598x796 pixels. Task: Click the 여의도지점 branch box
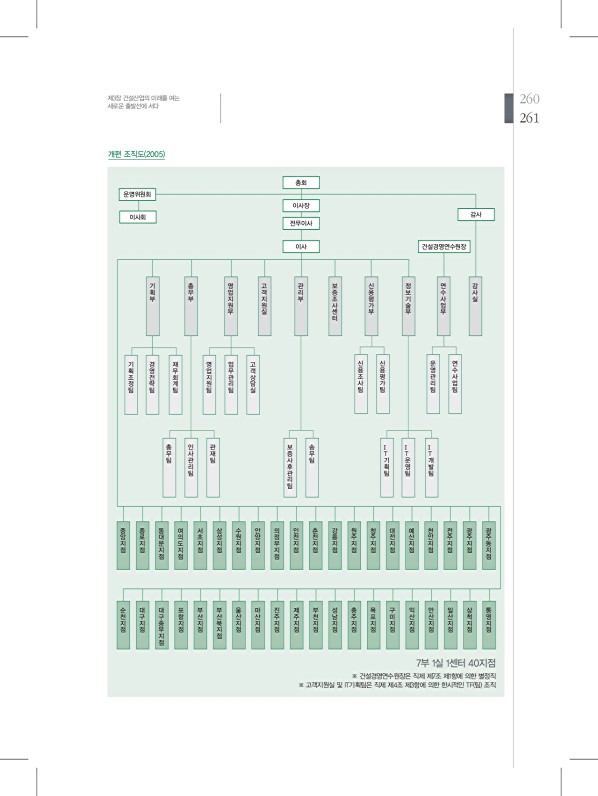[x=181, y=545]
